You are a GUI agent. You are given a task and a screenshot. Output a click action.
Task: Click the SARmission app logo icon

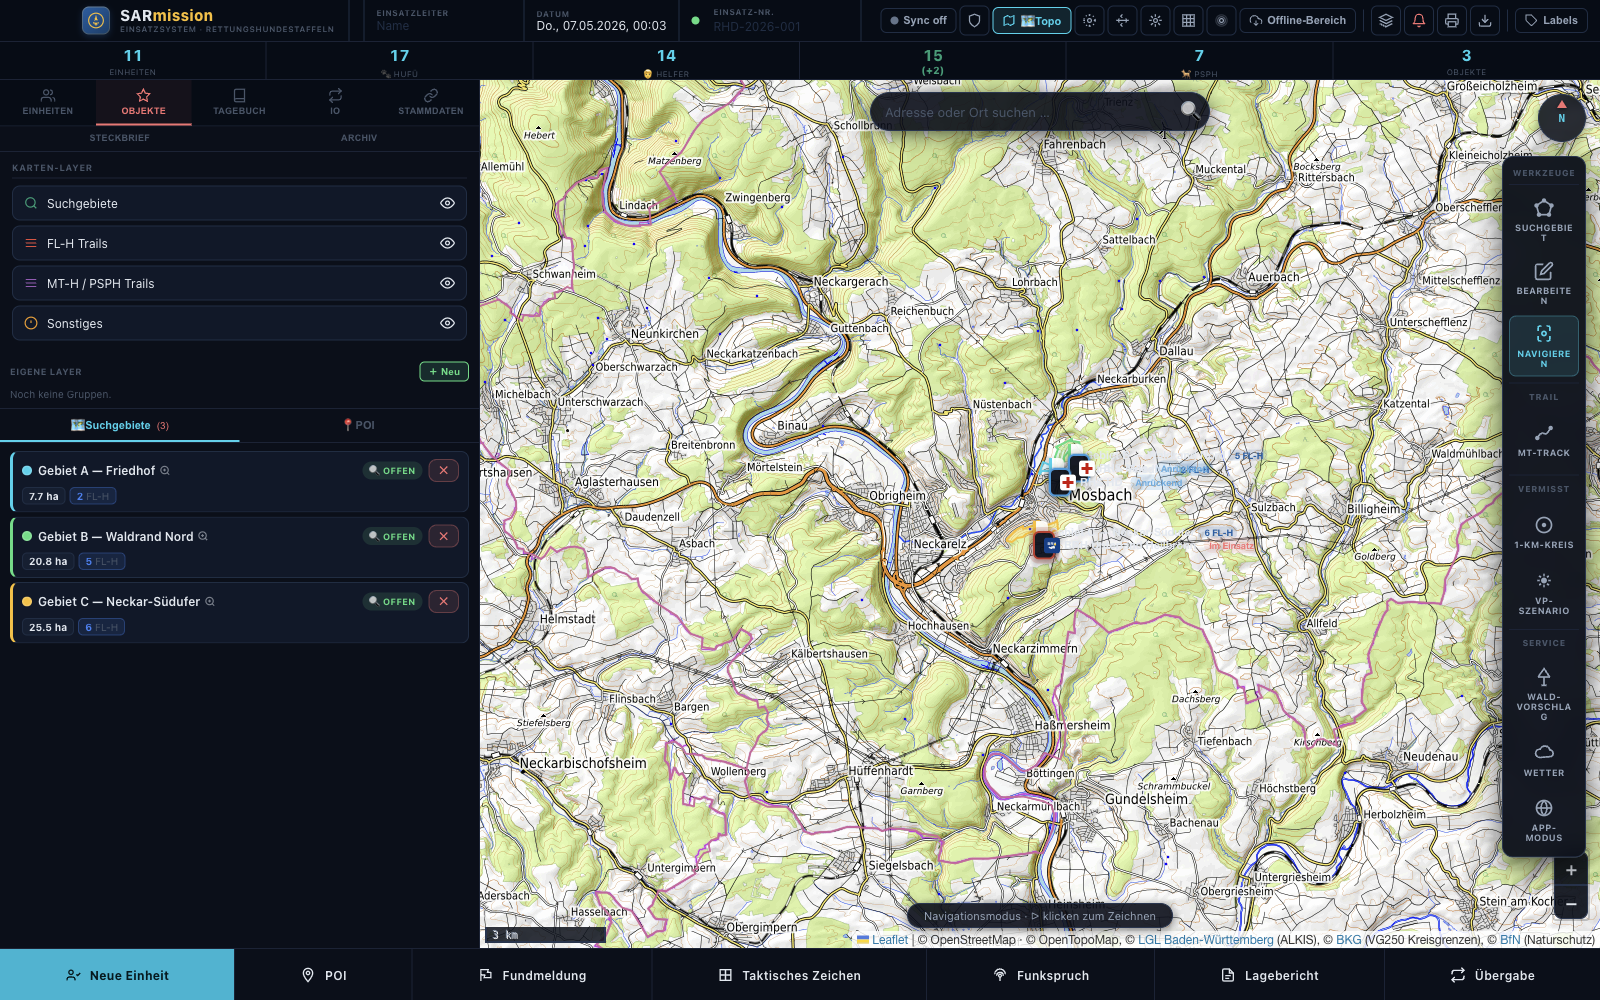(96, 20)
